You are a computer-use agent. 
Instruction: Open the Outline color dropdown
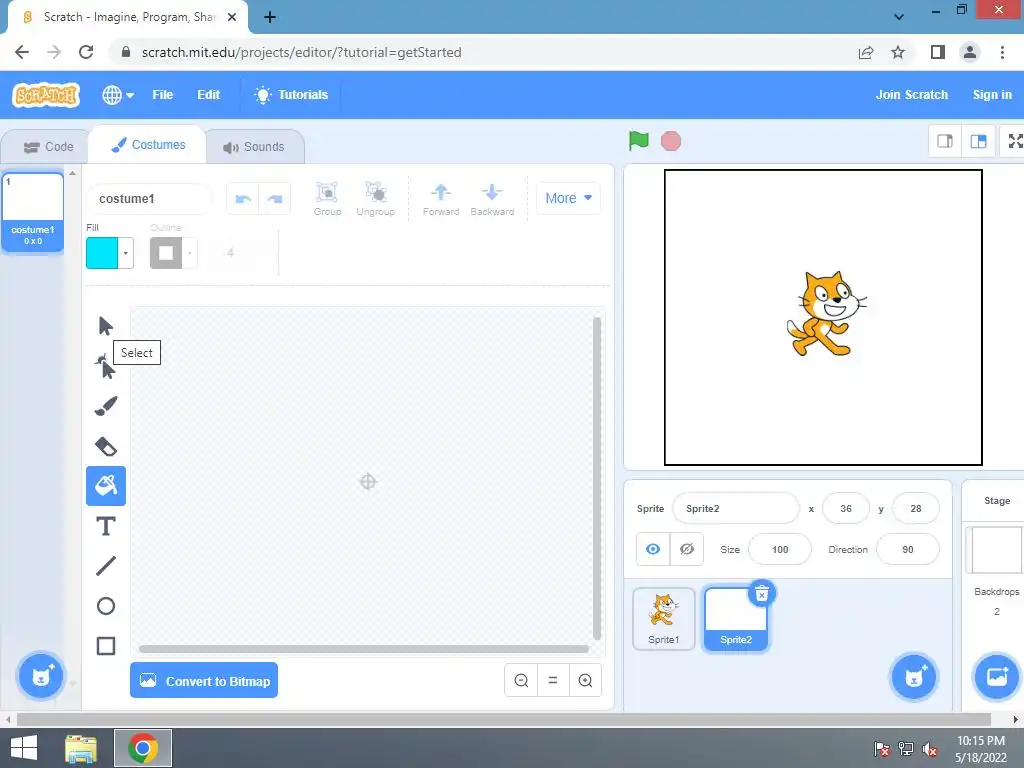pyautogui.click(x=189, y=253)
